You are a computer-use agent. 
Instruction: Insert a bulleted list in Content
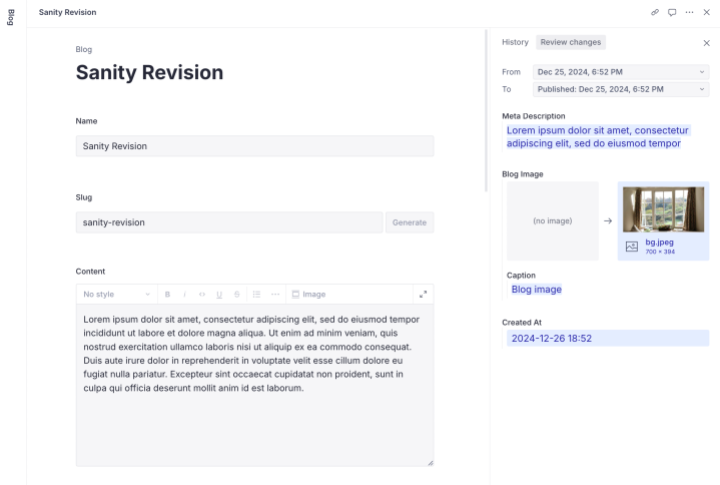(256, 294)
